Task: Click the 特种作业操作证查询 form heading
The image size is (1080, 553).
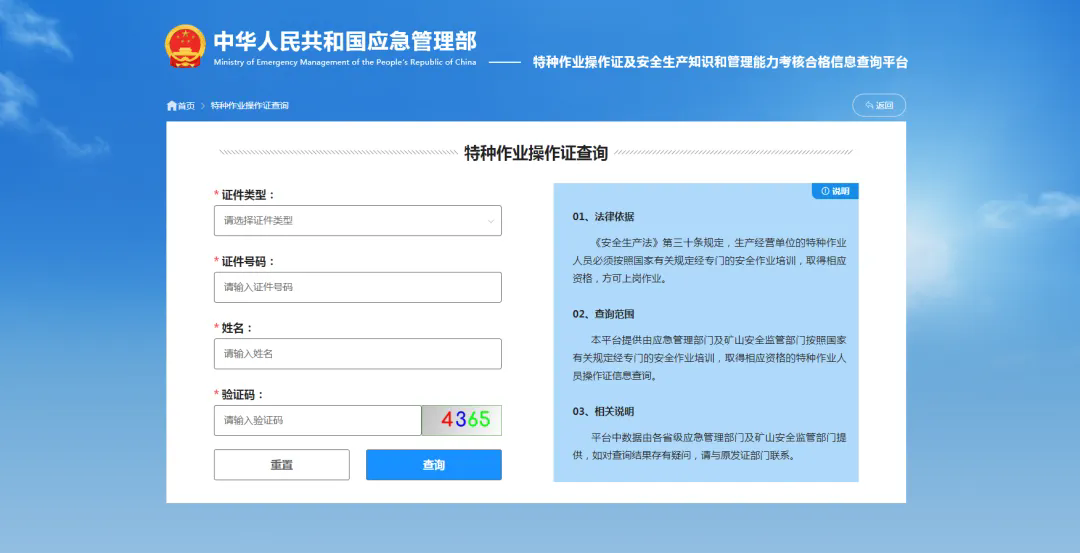Action: (x=536, y=153)
